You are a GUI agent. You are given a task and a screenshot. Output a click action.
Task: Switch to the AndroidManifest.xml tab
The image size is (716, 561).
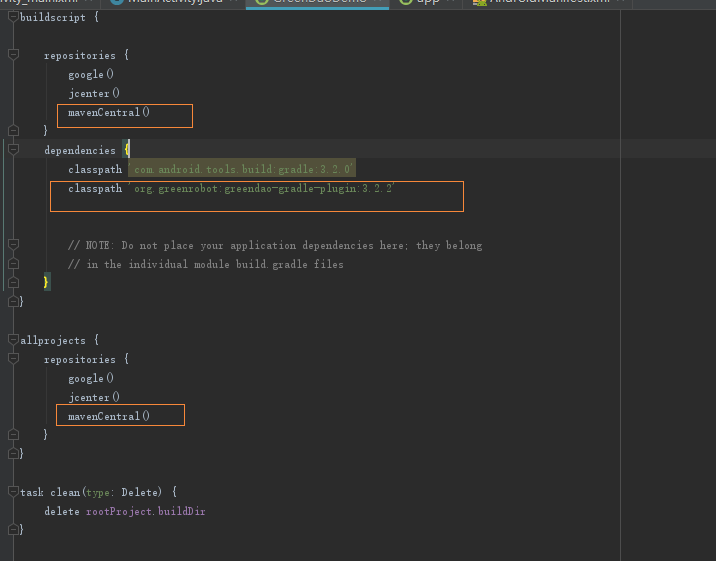coord(548,2)
